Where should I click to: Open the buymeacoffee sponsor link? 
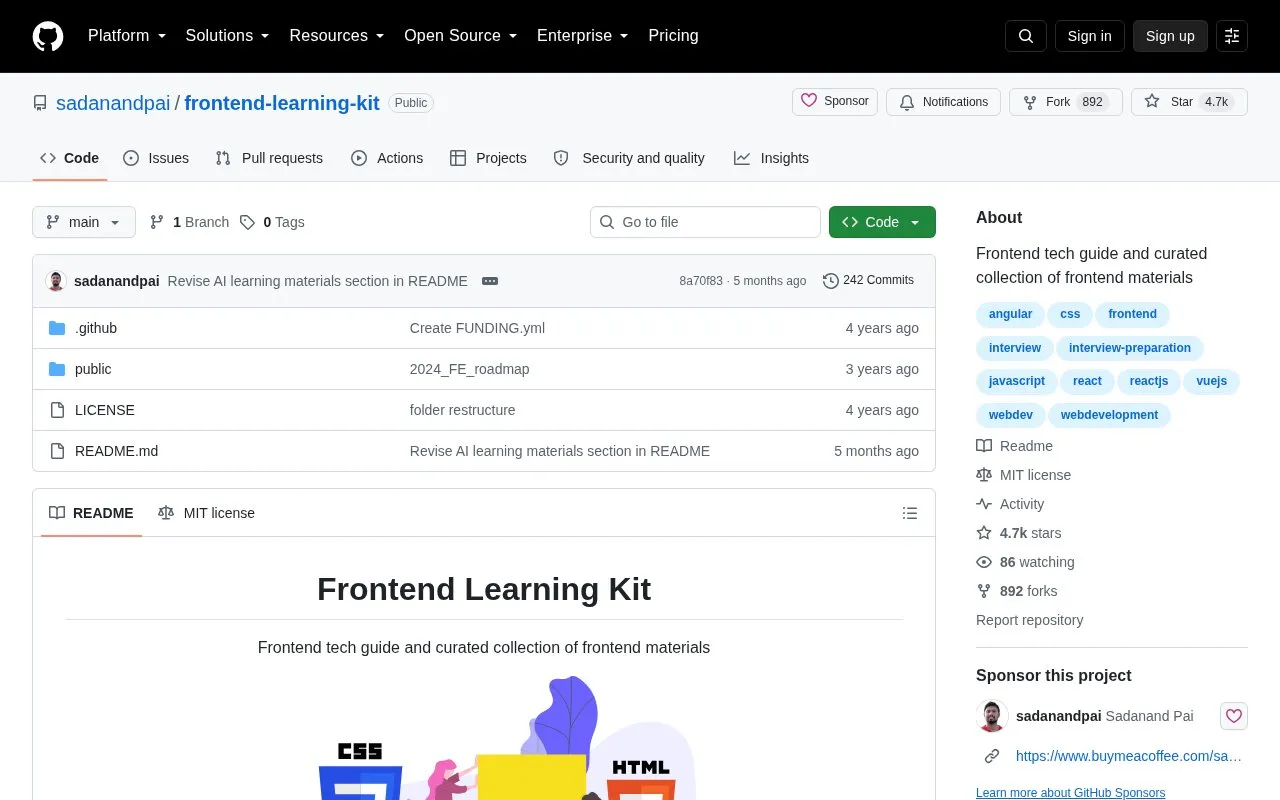pyautogui.click(x=1129, y=756)
